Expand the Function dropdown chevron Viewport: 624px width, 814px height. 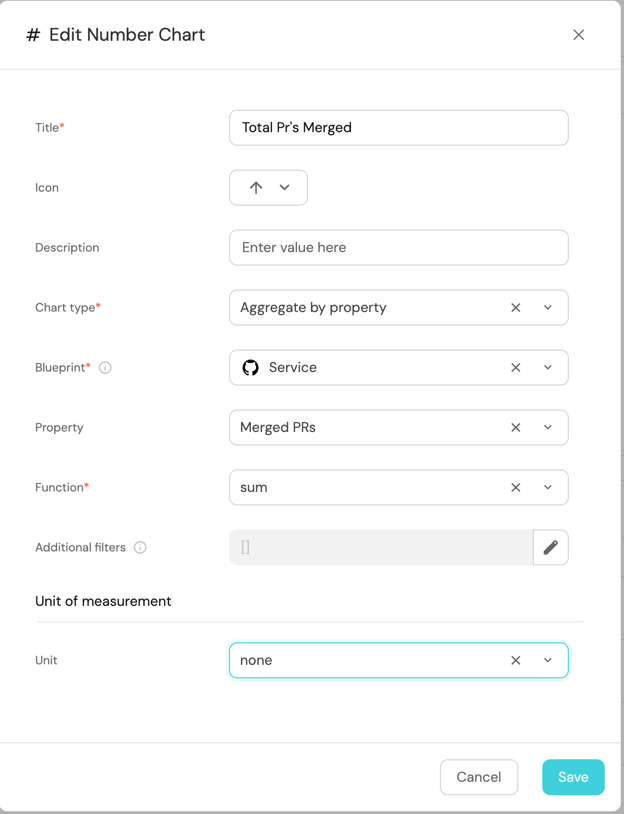[548, 488]
